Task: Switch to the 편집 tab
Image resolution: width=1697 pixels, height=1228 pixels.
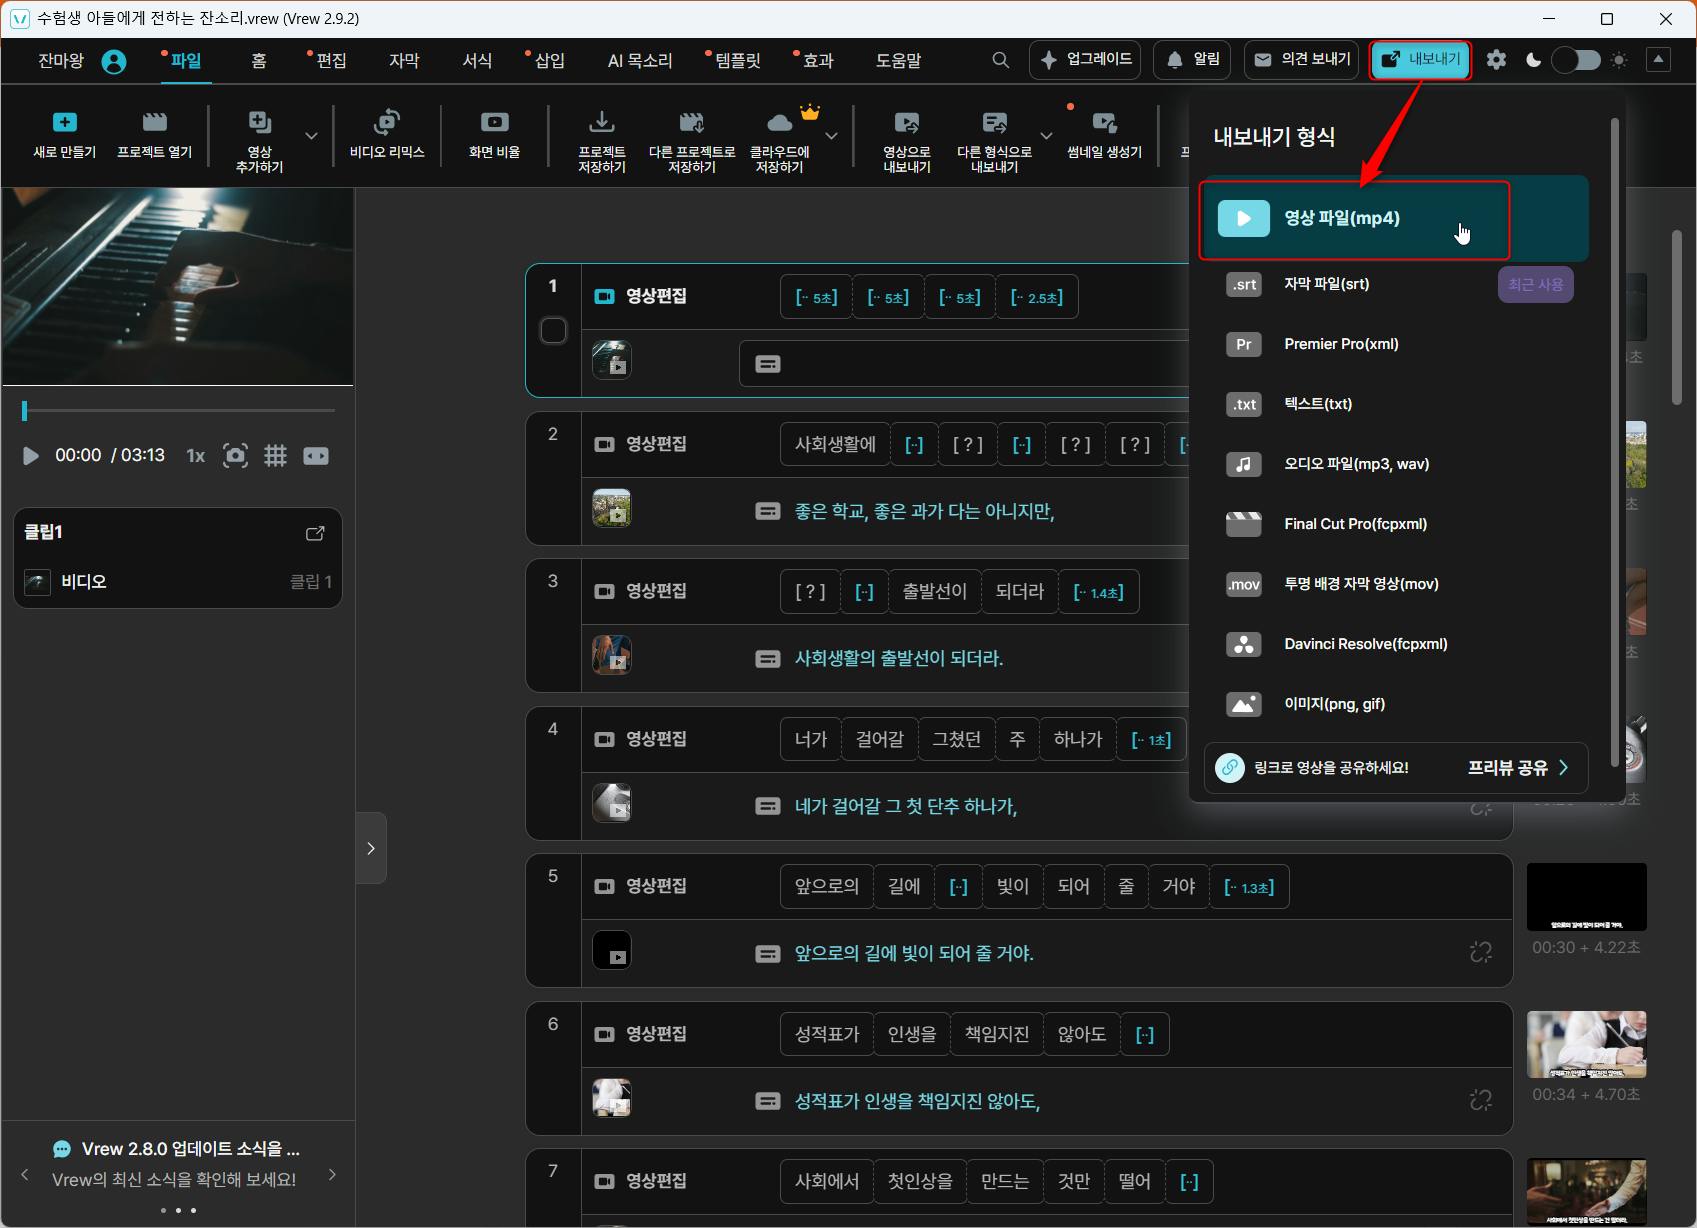Action: (331, 61)
